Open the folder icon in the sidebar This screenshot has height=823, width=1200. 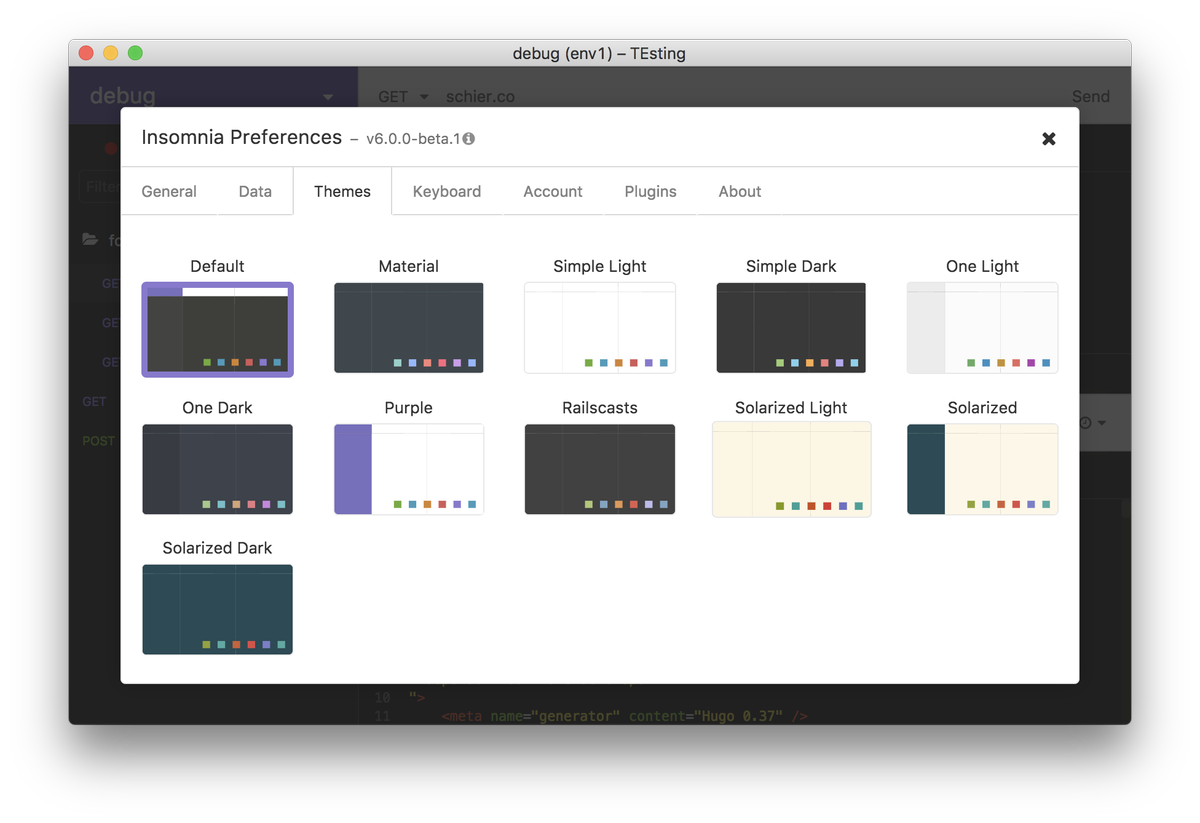click(91, 240)
